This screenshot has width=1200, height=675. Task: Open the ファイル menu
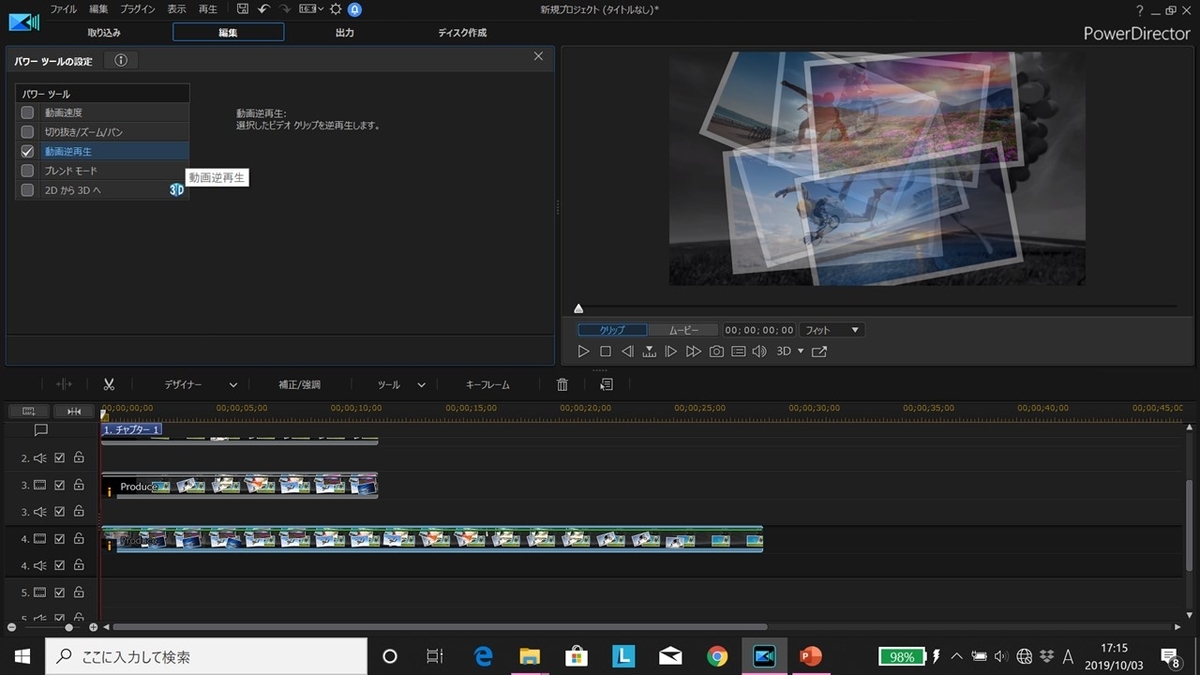(63, 9)
